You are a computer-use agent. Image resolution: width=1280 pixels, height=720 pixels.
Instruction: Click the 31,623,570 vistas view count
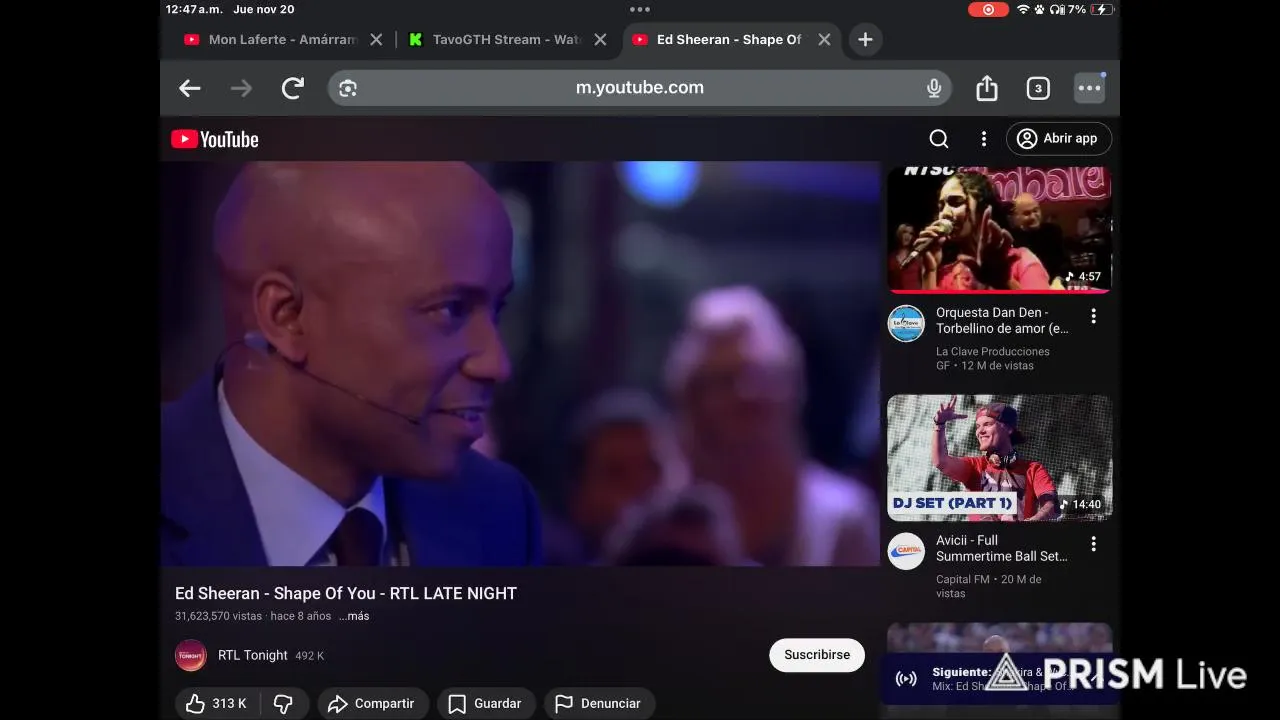[218, 616]
